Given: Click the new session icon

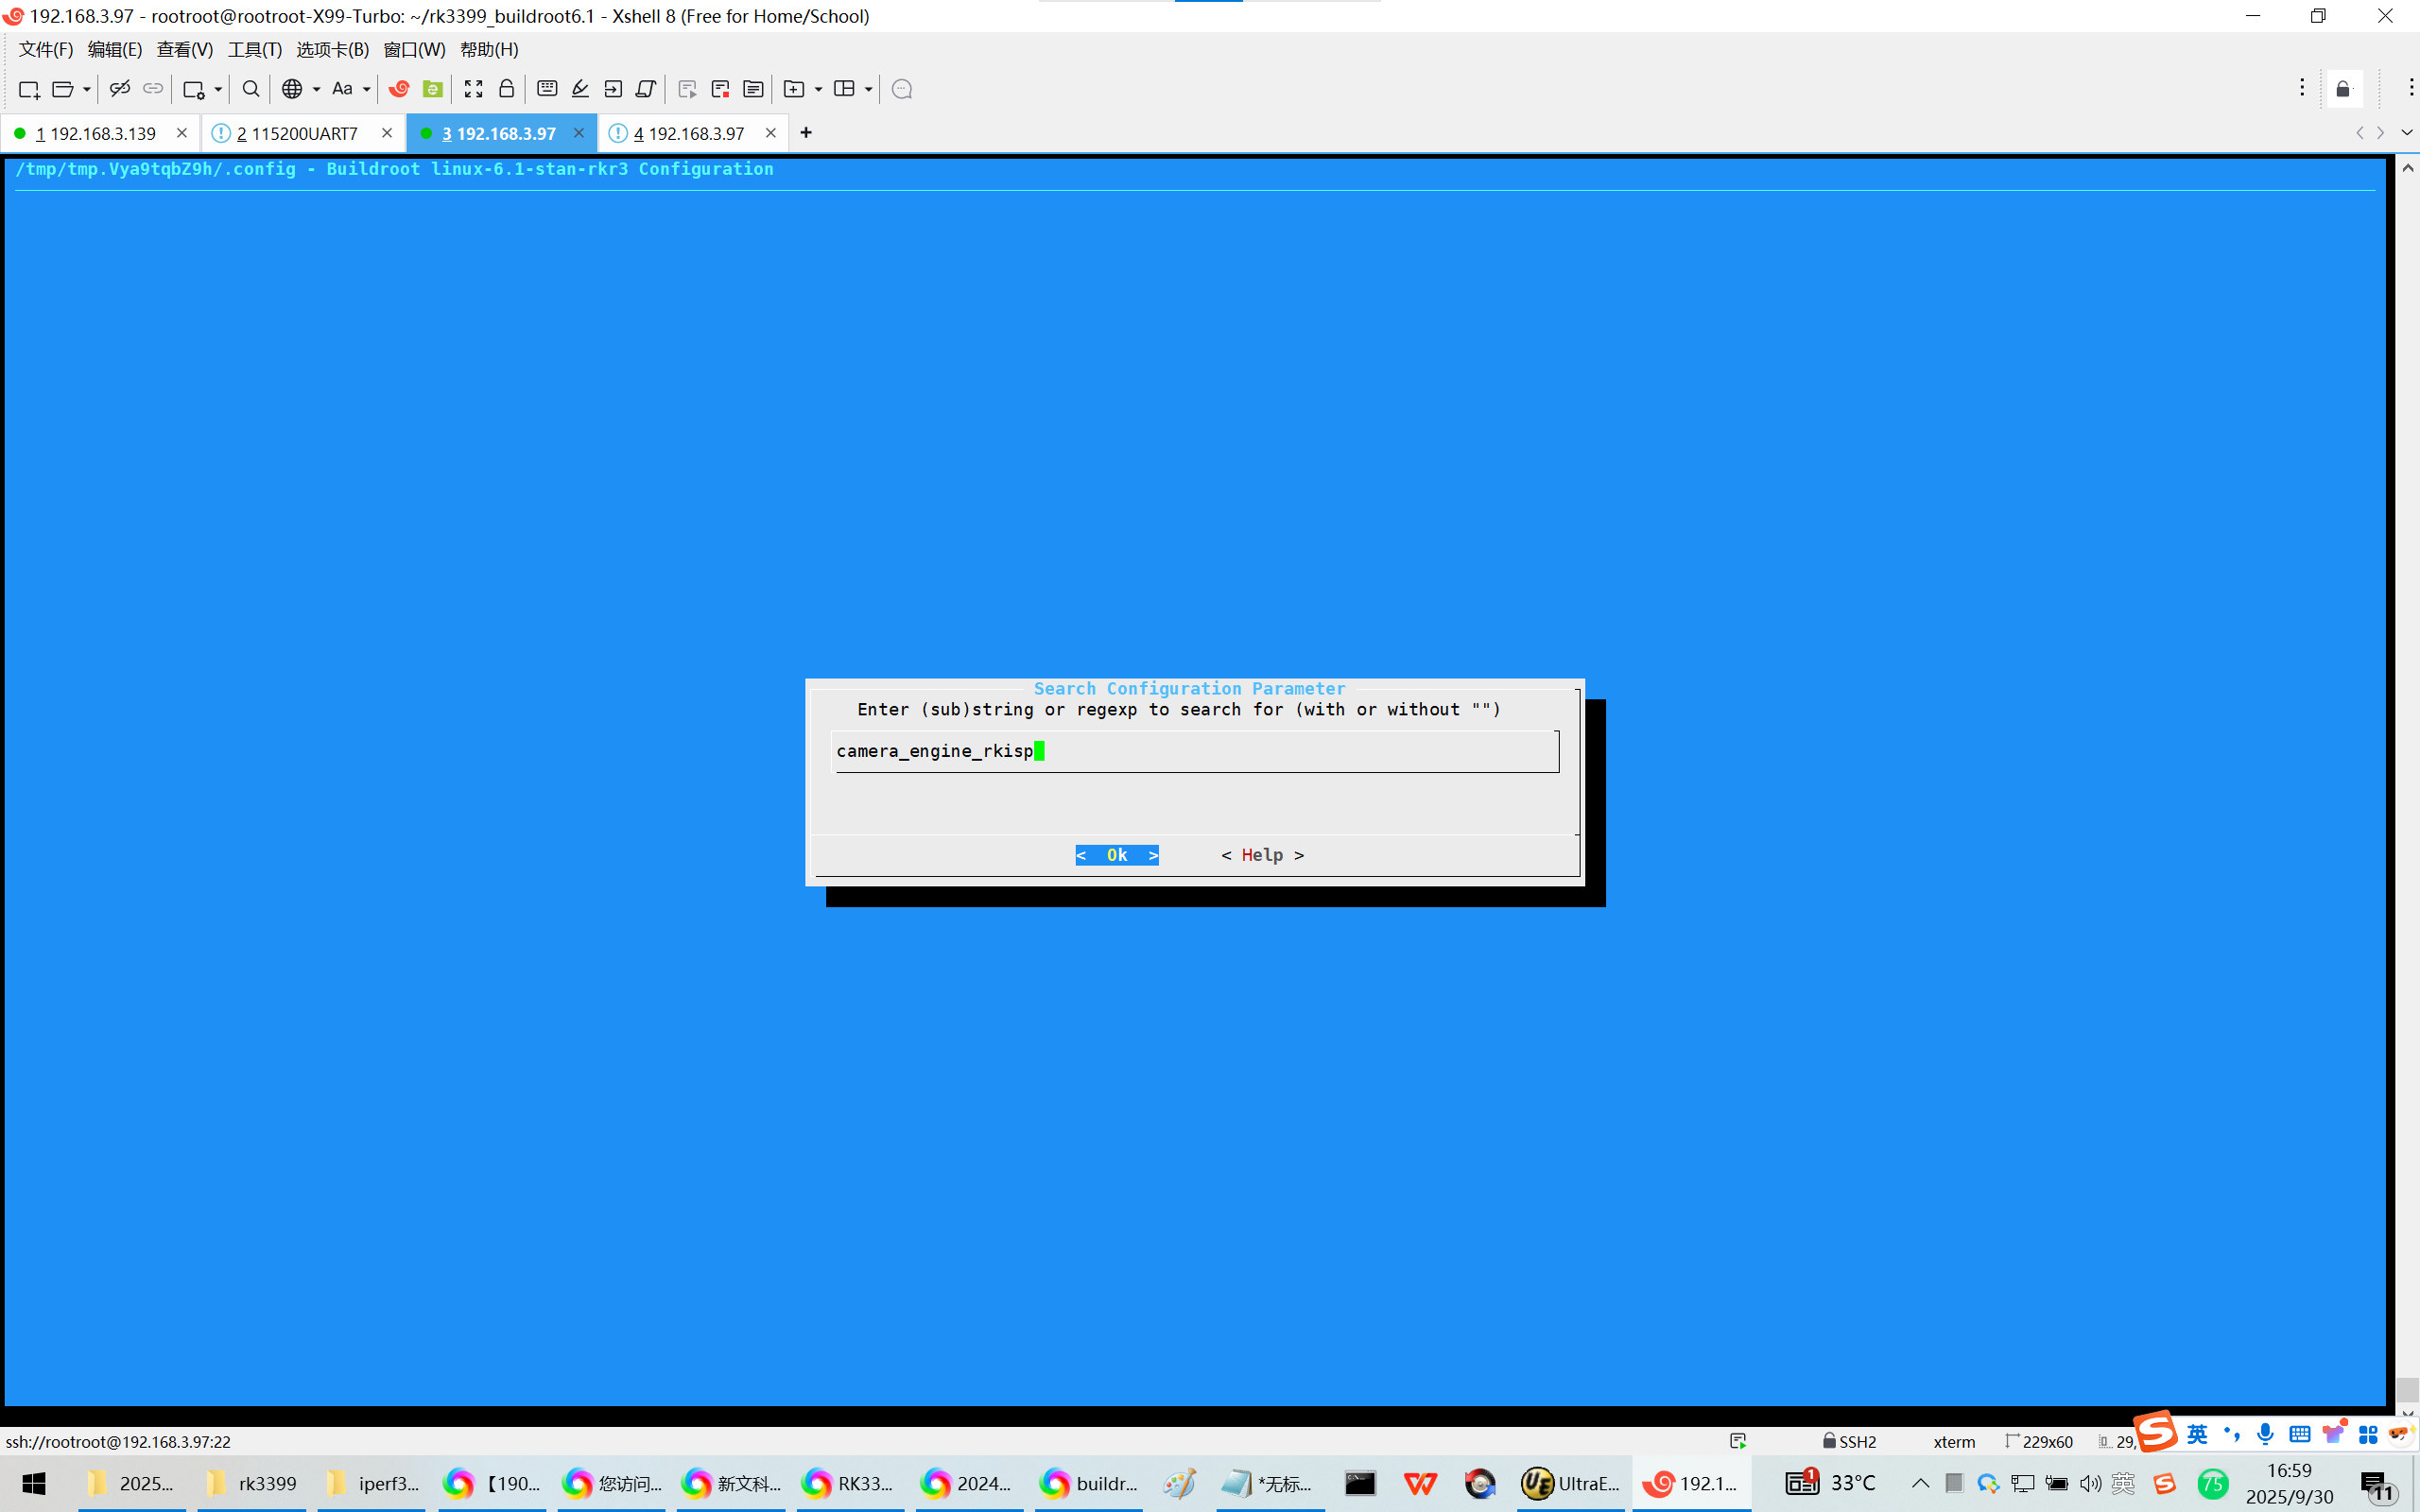Looking at the screenshot, I should (x=28, y=89).
